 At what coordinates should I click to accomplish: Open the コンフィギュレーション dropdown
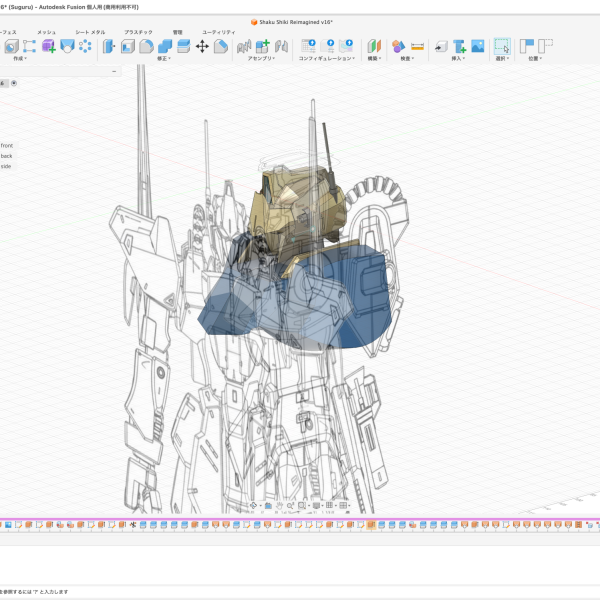(x=326, y=59)
